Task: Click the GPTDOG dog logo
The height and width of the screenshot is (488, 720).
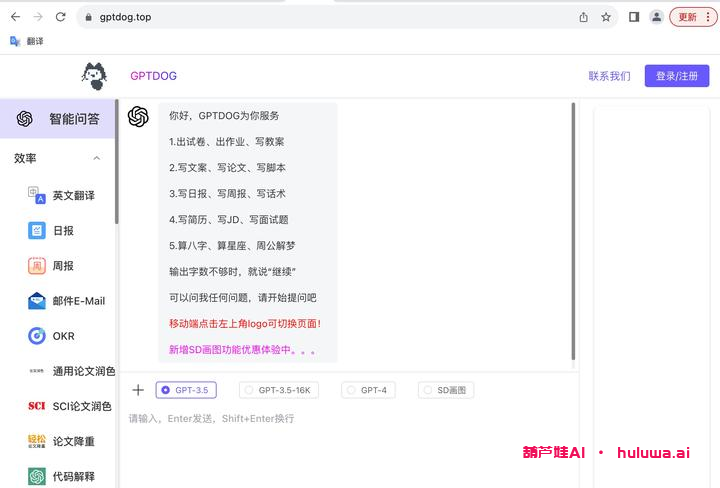Action: click(93, 76)
